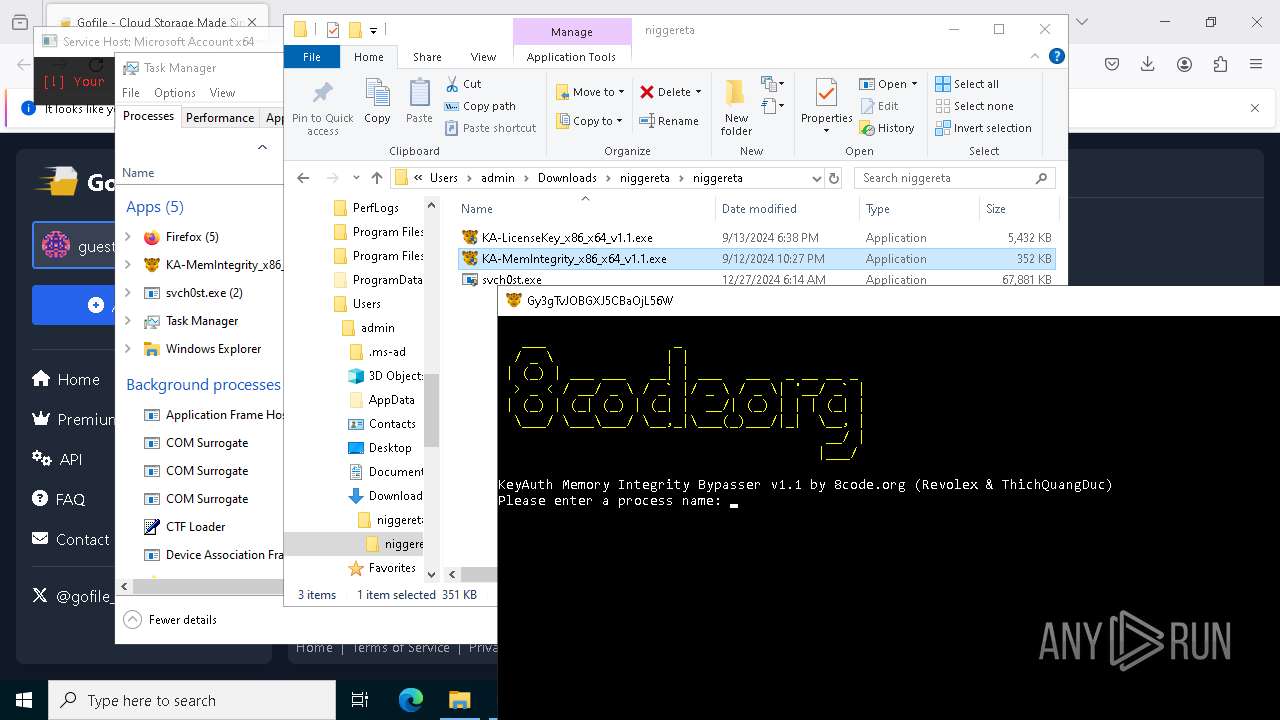Screen dimensions: 1280x720
Task: Click Cut in Clipboard group
Action: (463, 84)
